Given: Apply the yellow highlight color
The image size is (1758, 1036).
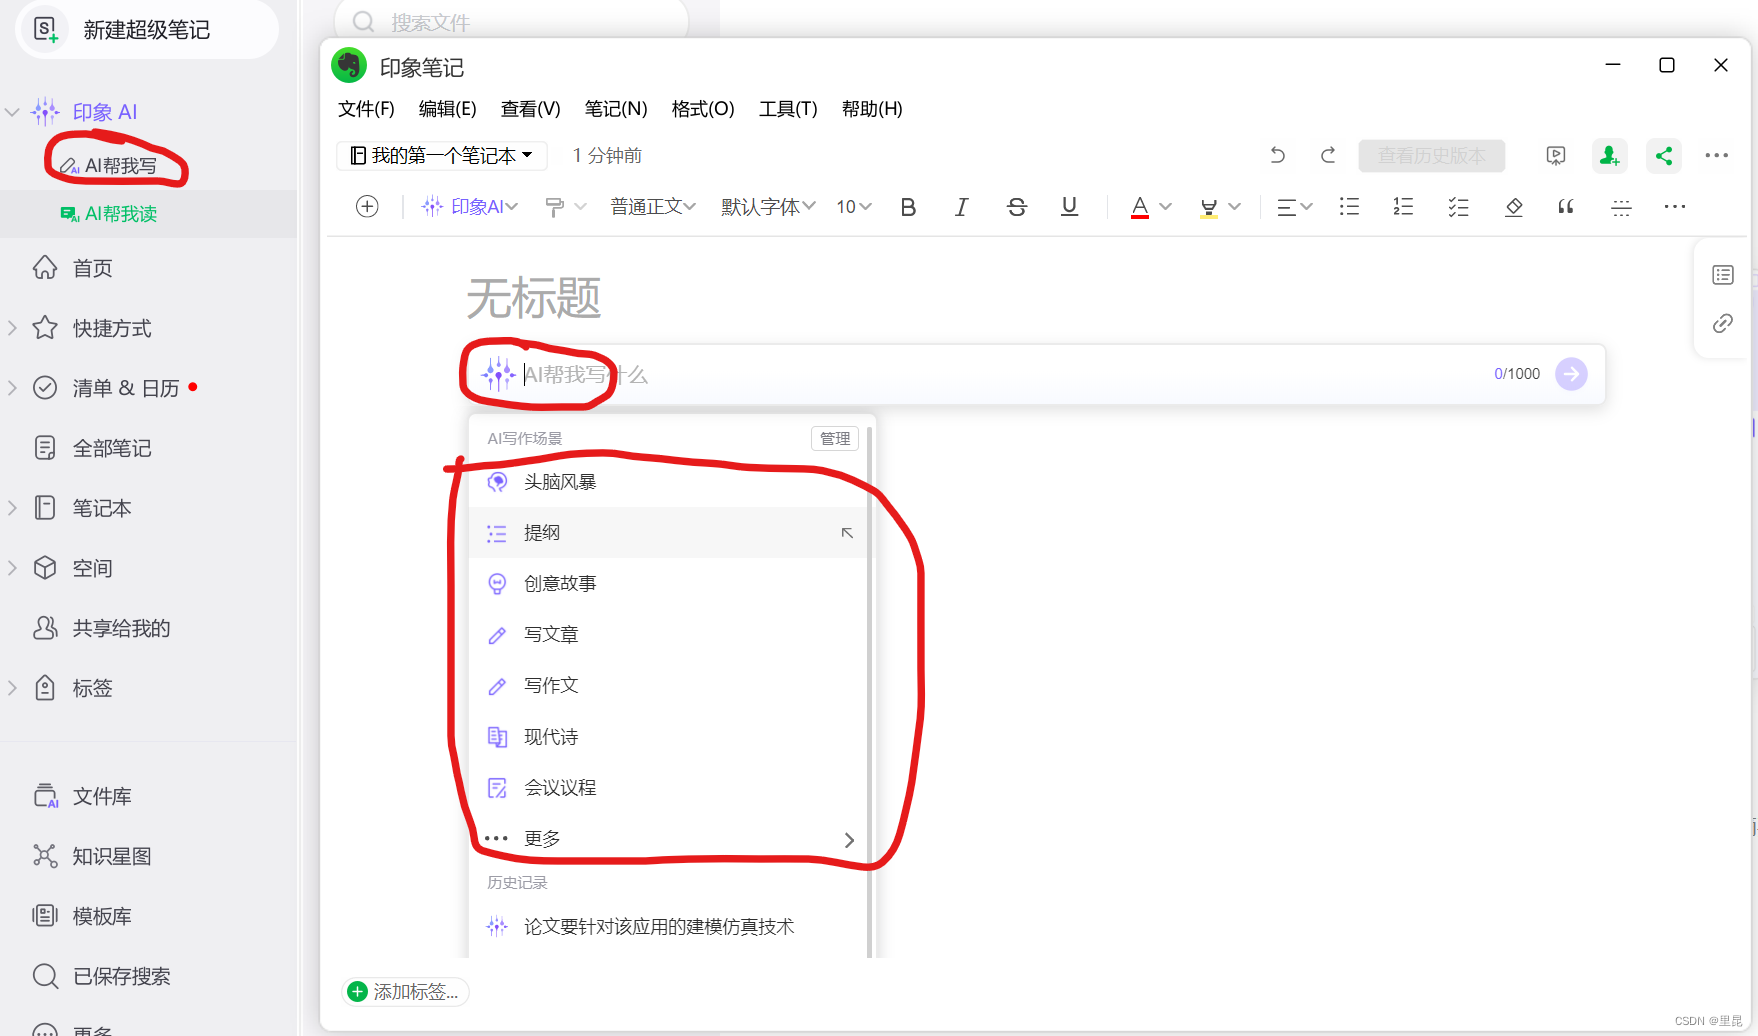Looking at the screenshot, I should pyautogui.click(x=1209, y=207).
